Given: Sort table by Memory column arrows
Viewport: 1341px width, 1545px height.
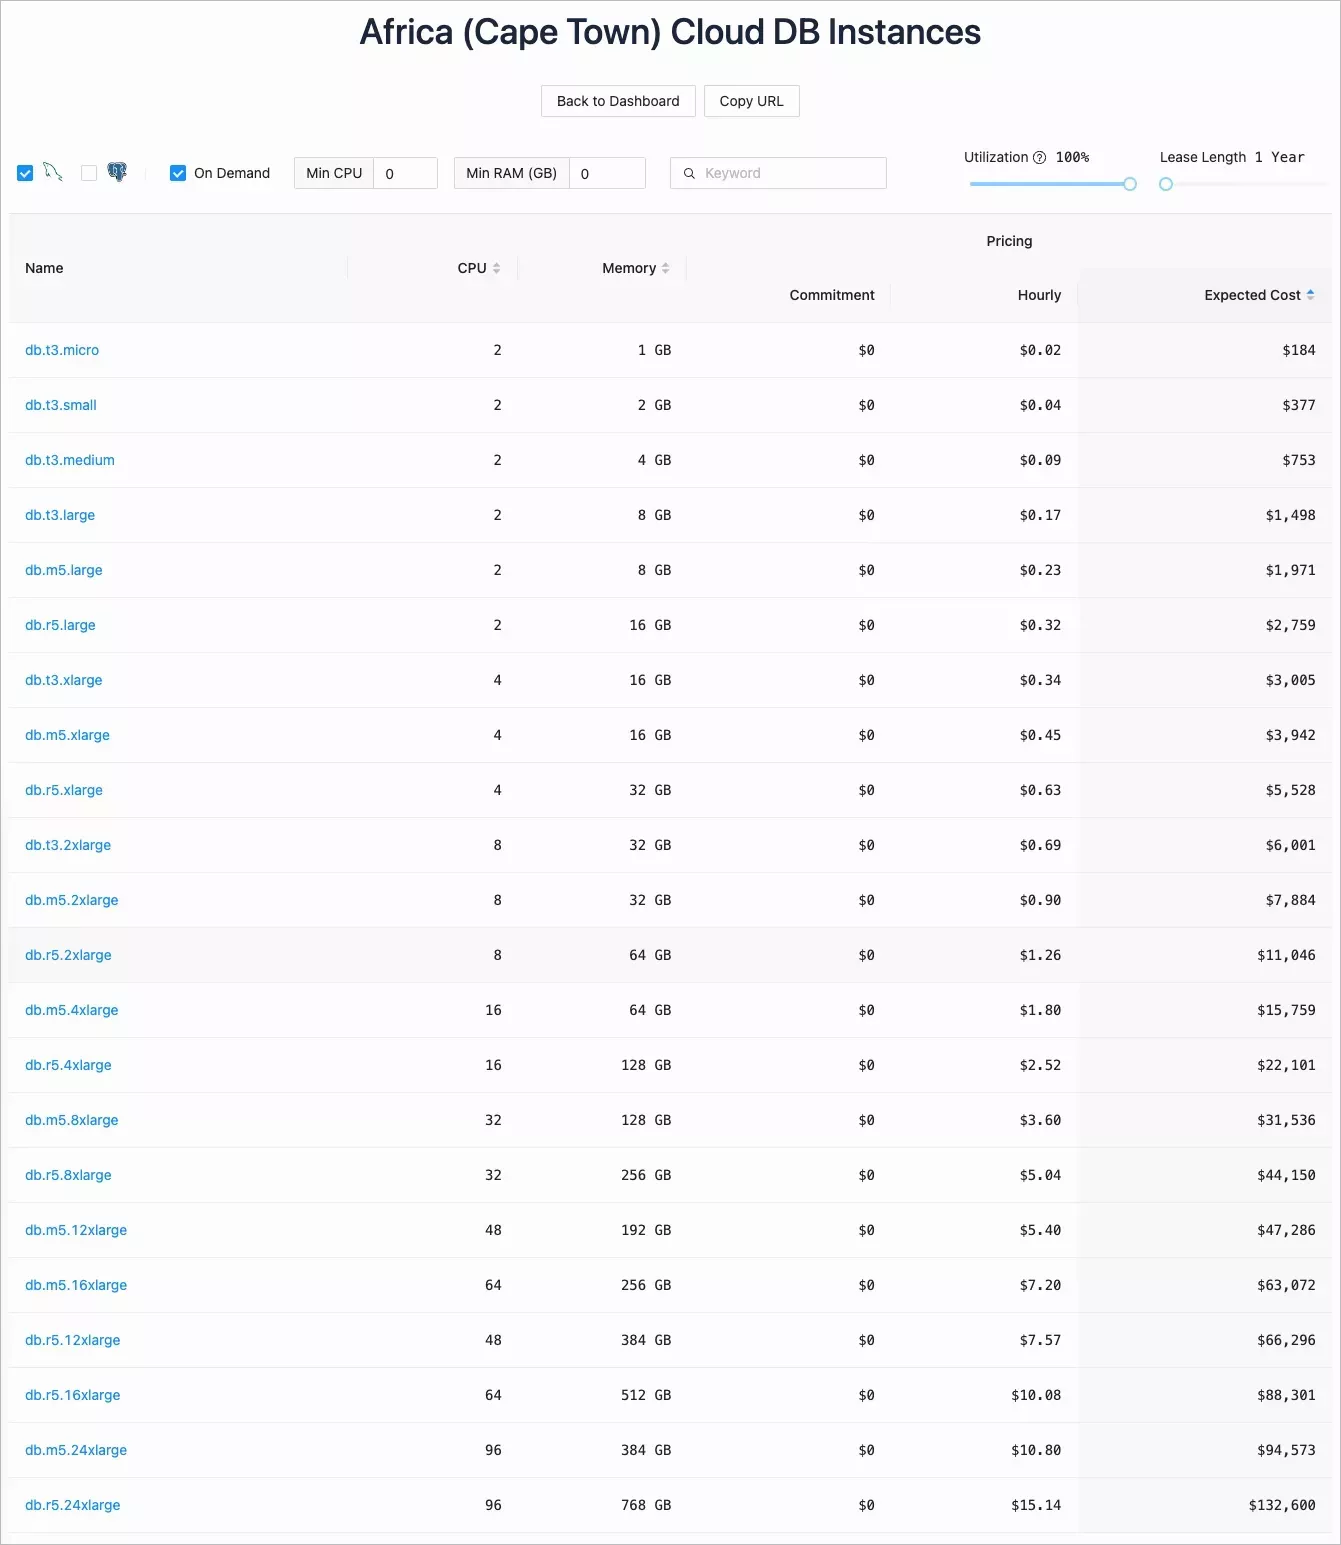Looking at the screenshot, I should coord(665,268).
